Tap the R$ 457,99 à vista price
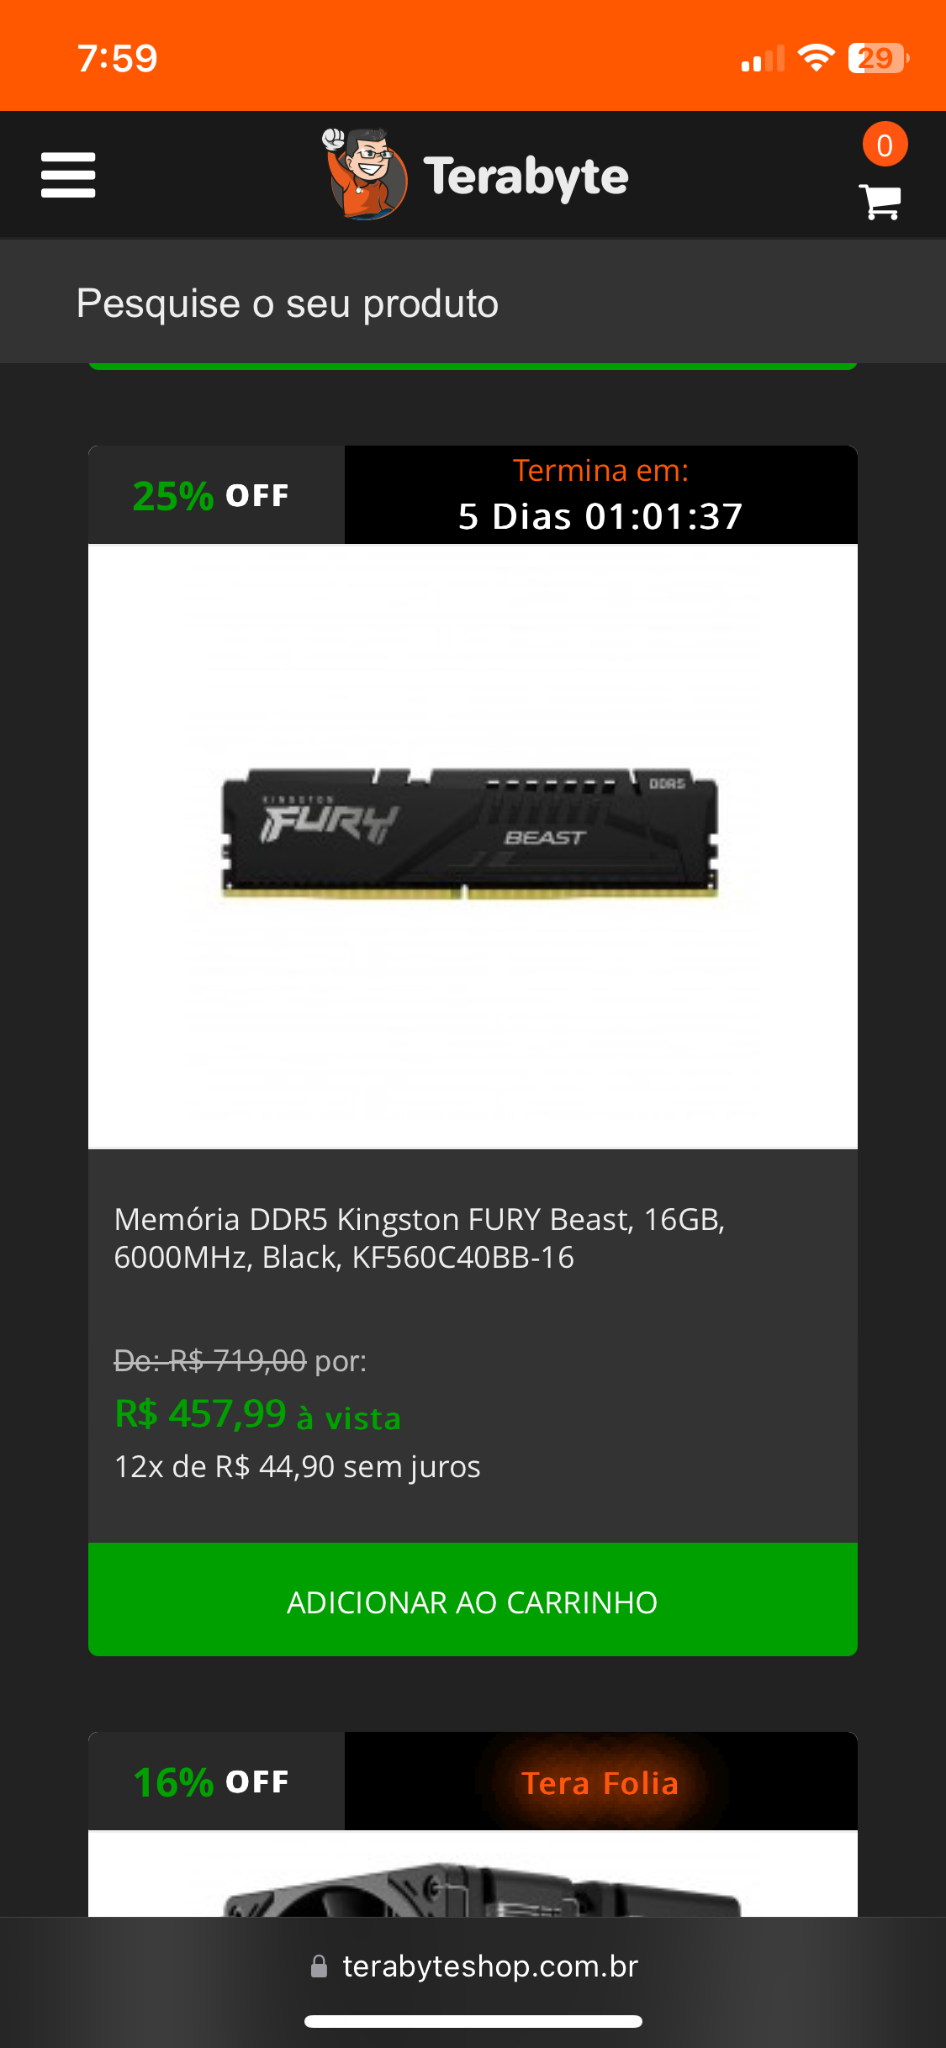 (x=258, y=1414)
